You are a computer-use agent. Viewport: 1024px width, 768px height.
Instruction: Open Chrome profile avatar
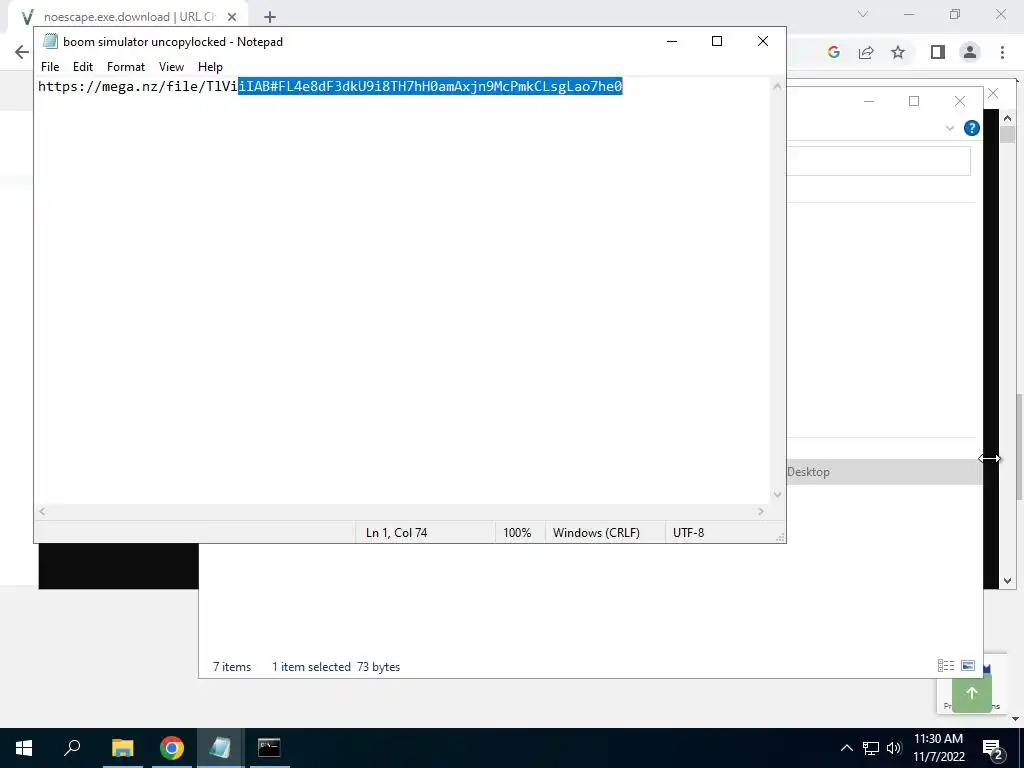point(970,52)
